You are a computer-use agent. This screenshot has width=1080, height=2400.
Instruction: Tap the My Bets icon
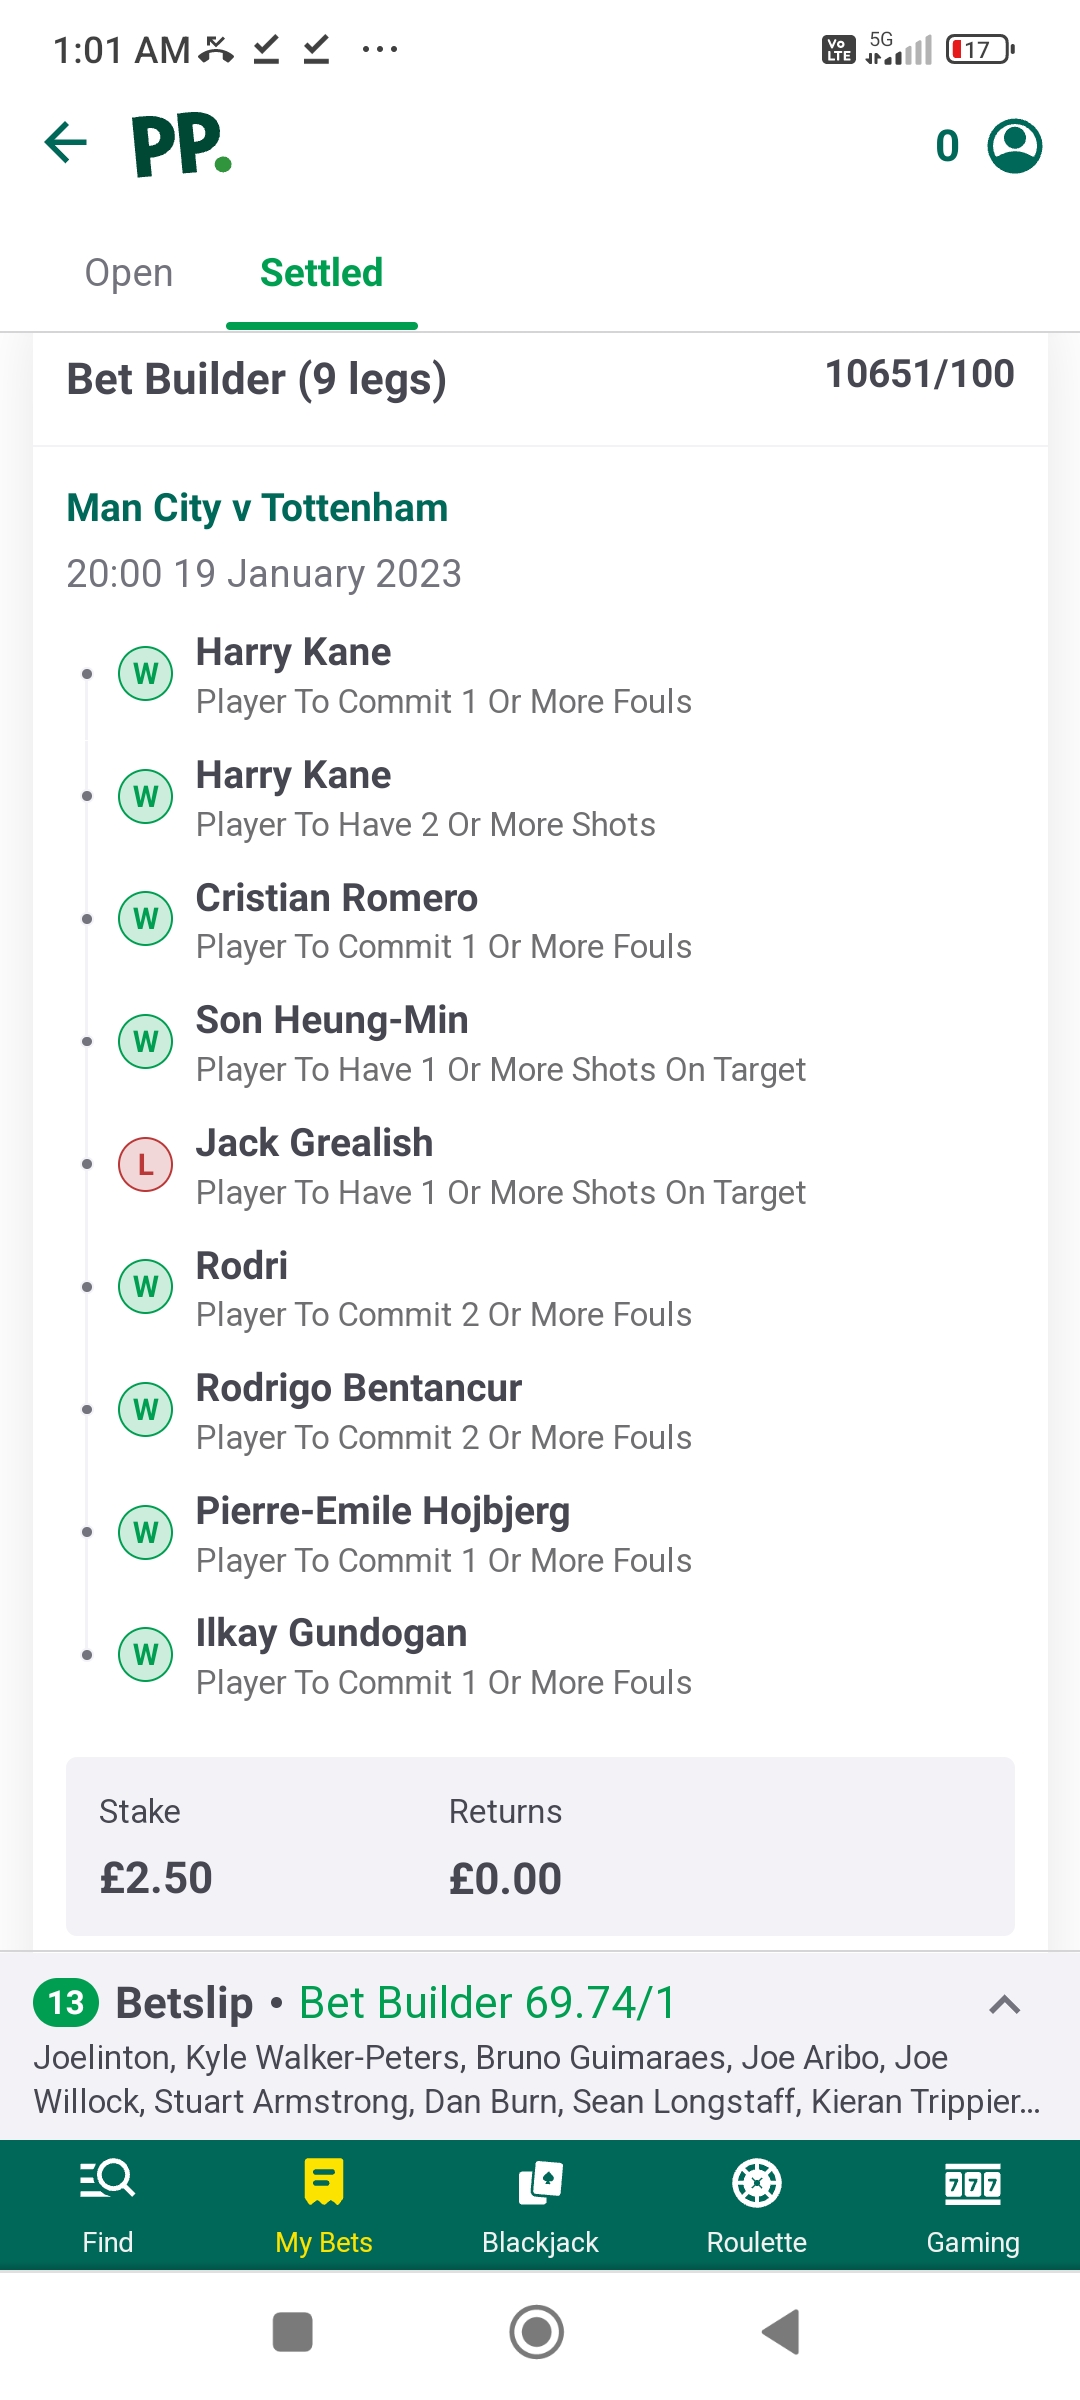(x=323, y=2182)
